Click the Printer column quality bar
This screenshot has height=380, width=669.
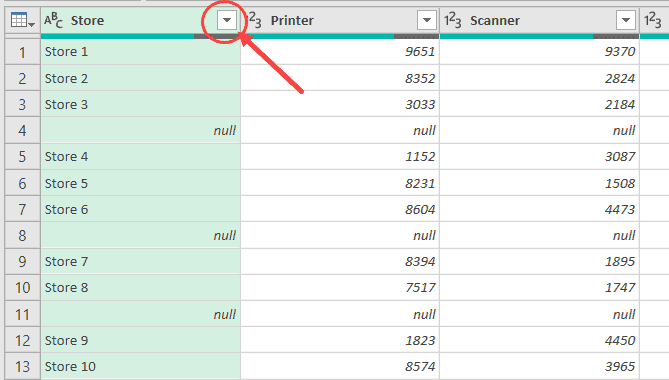(340, 36)
